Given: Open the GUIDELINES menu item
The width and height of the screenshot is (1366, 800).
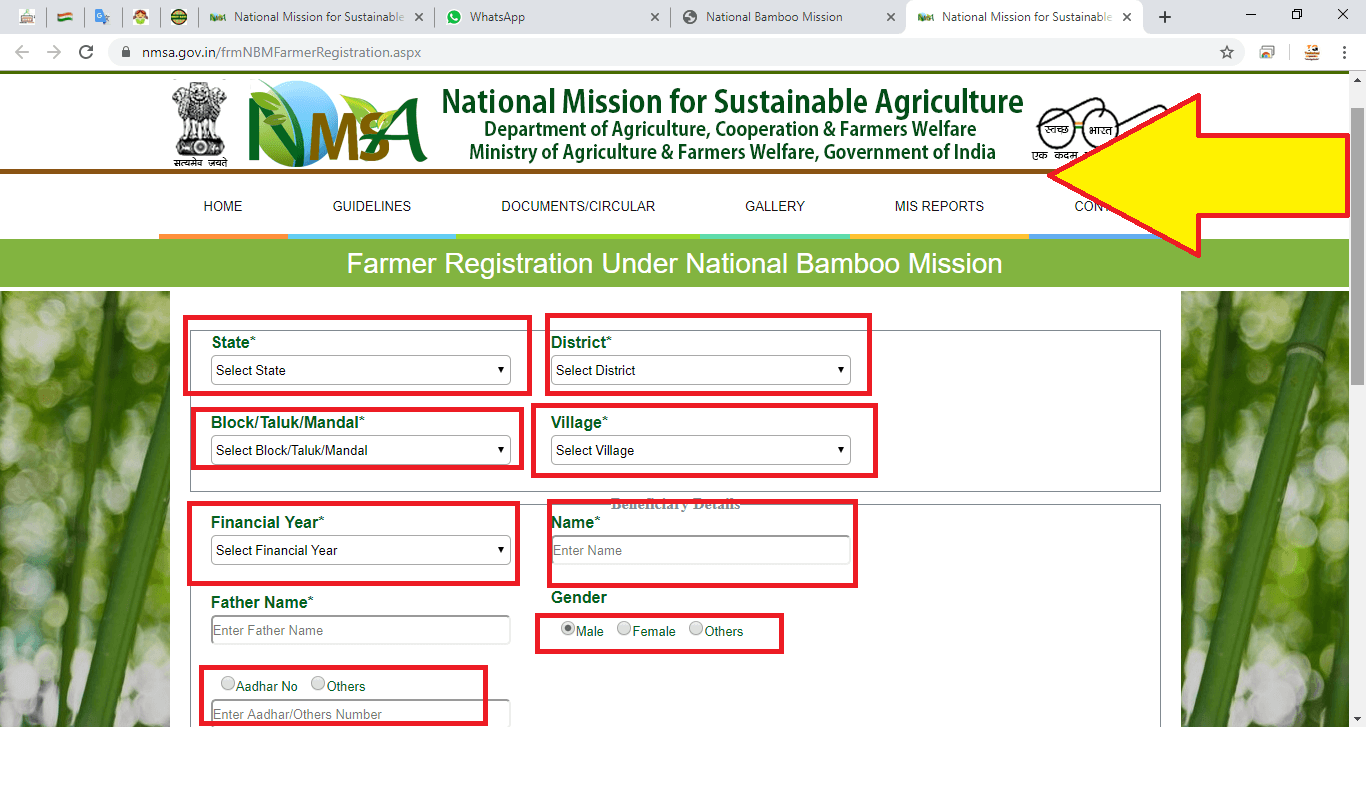Looking at the screenshot, I should (x=372, y=206).
